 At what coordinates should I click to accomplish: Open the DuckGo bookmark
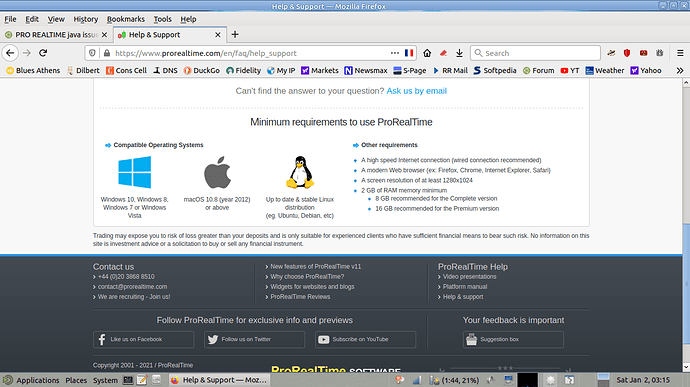[x=202, y=70]
